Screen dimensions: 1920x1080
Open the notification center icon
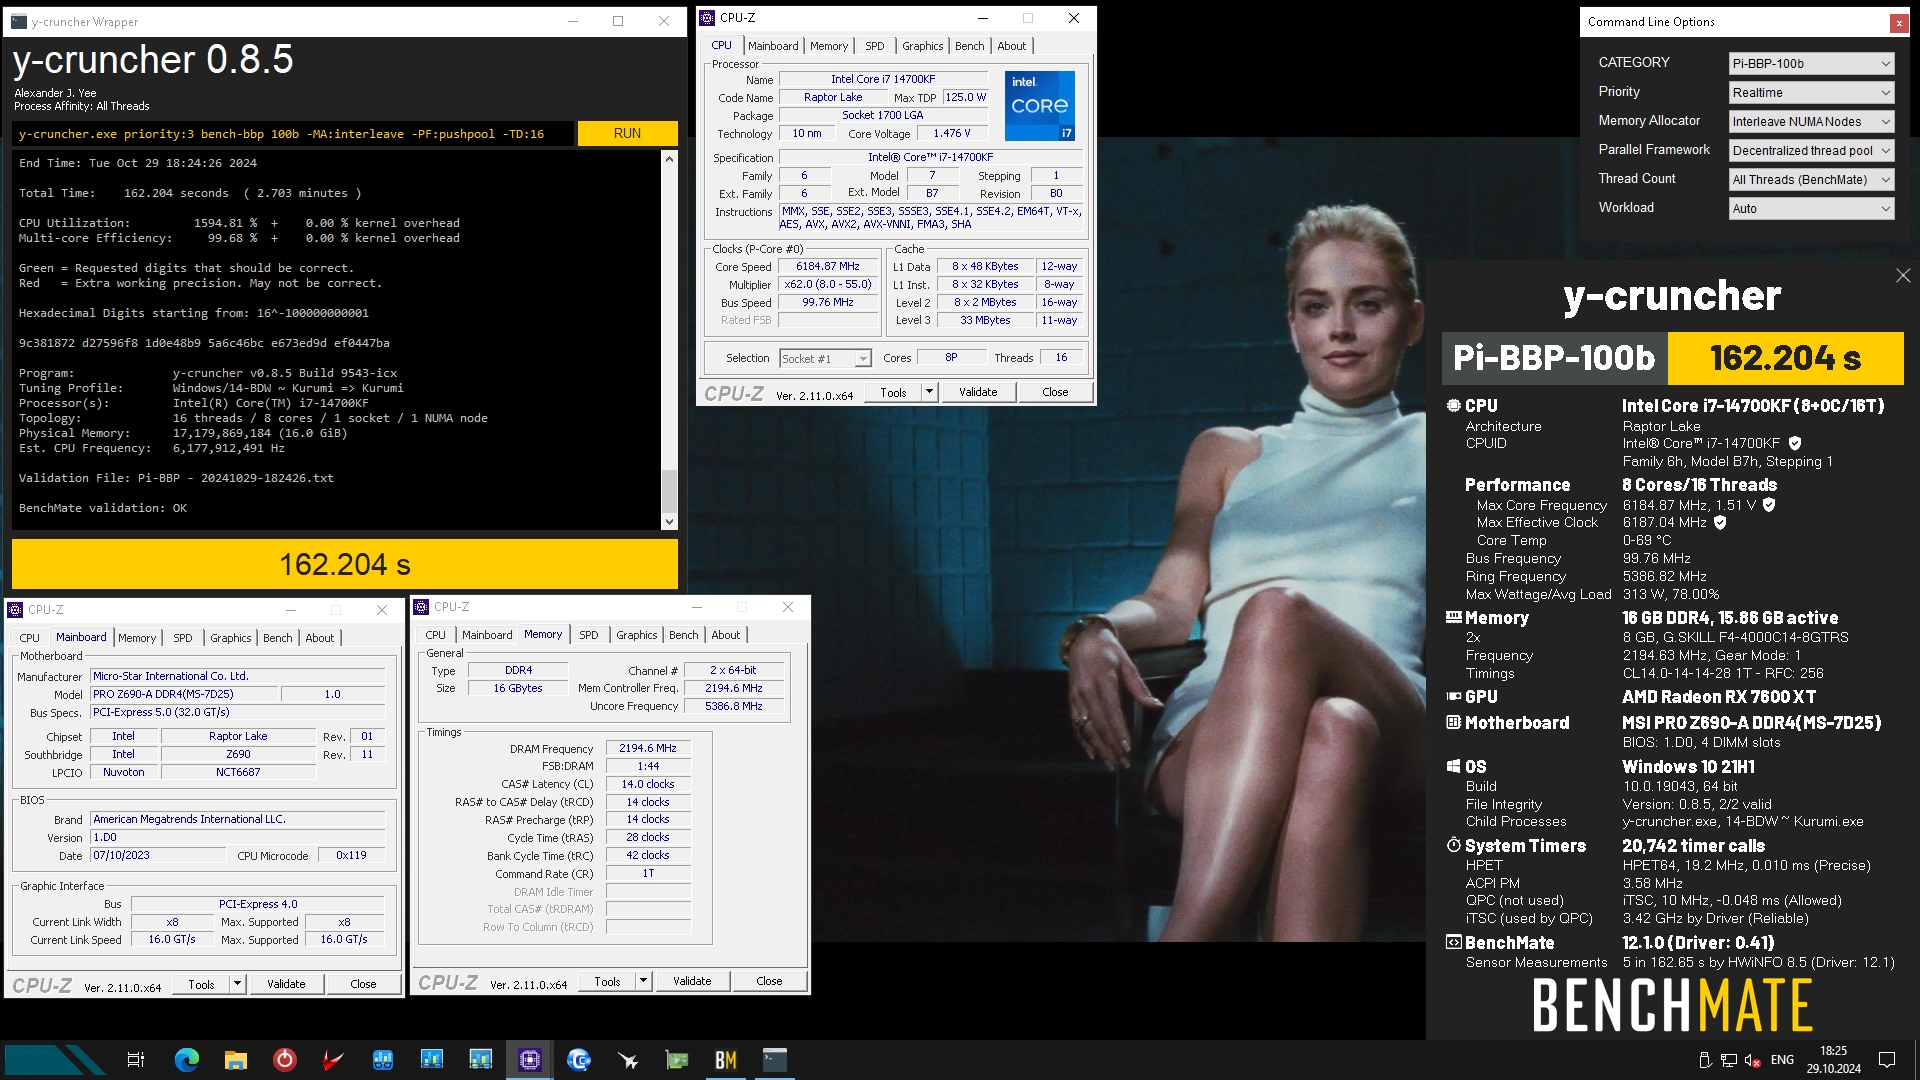click(x=1887, y=1060)
